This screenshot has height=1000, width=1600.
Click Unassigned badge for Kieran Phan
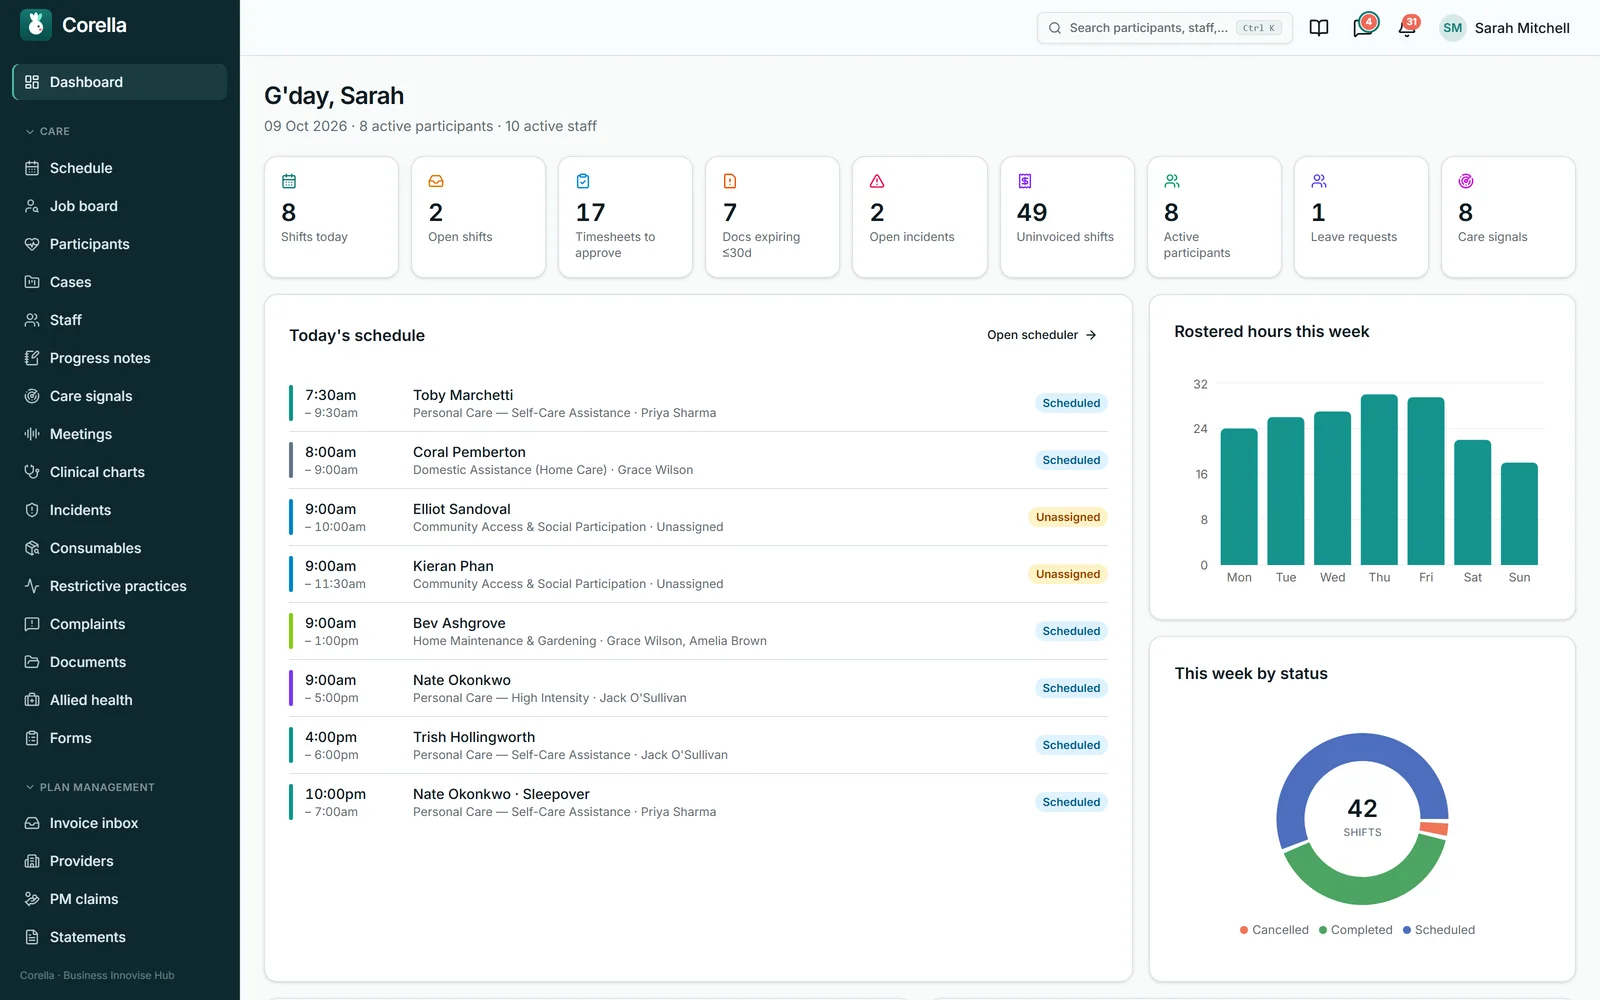(x=1068, y=574)
